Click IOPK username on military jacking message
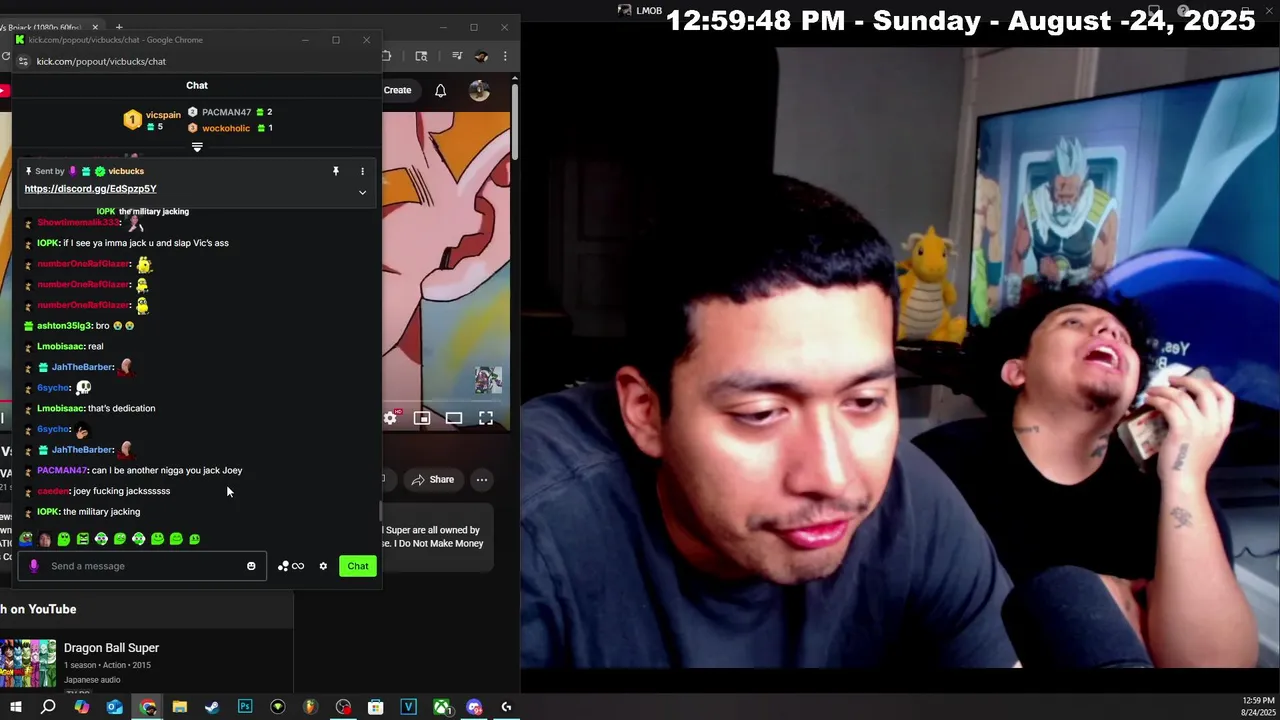1280x720 pixels. tap(48, 512)
